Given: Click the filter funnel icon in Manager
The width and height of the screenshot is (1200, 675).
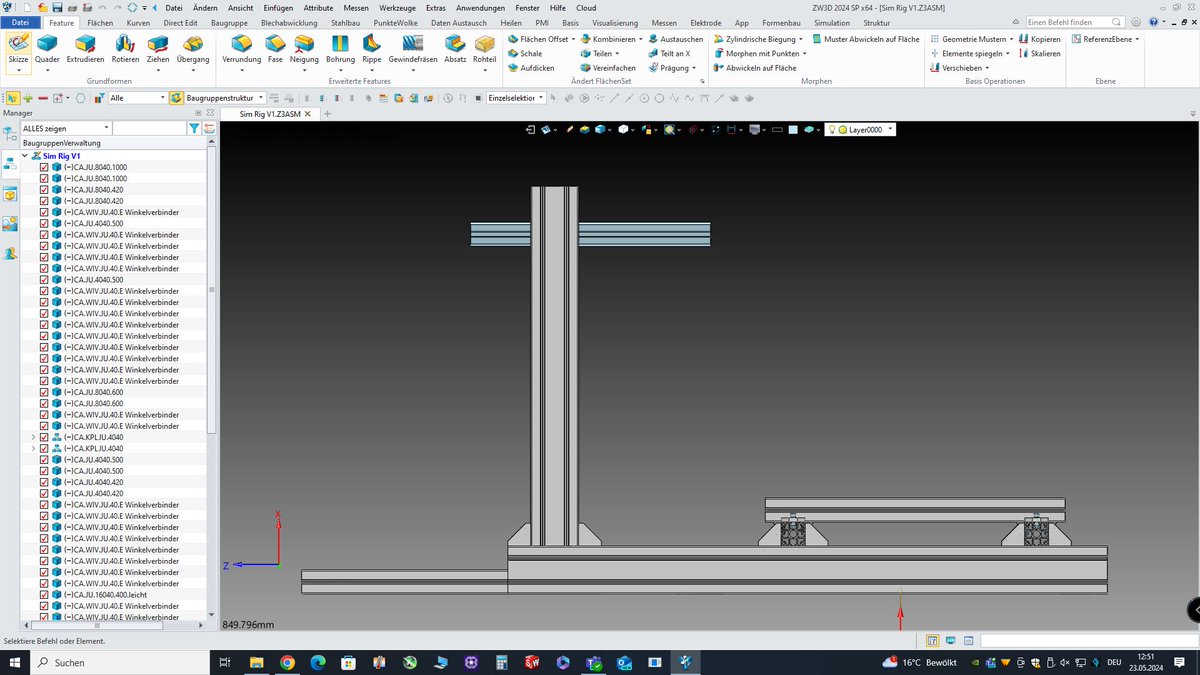Looking at the screenshot, I should tap(194, 128).
